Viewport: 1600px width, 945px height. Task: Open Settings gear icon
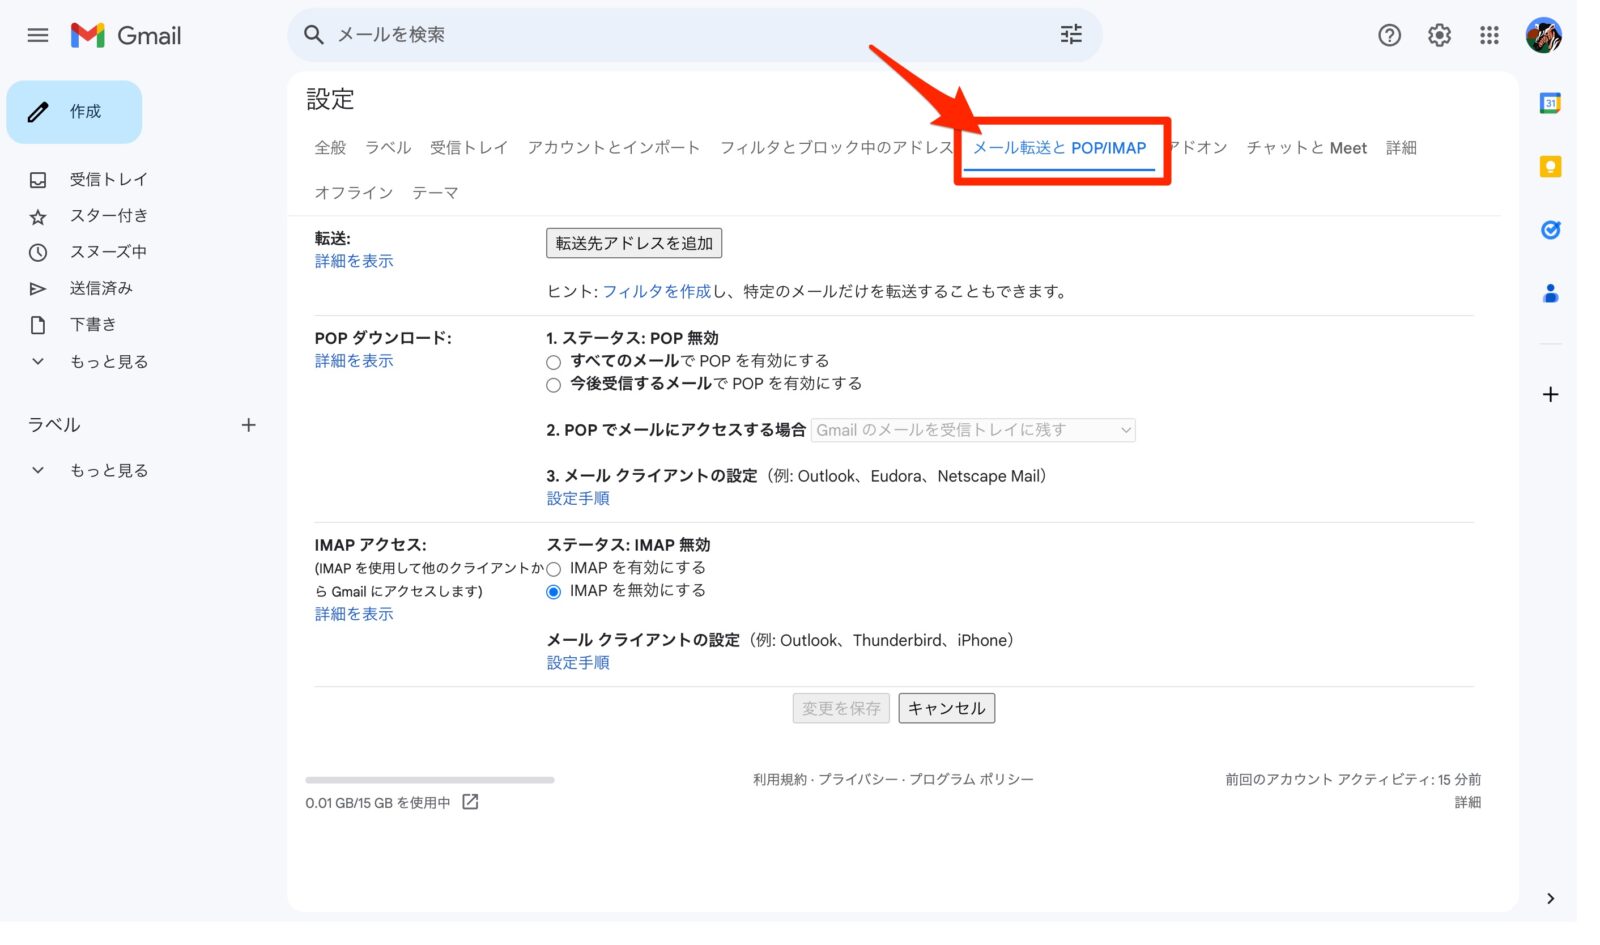click(x=1439, y=35)
